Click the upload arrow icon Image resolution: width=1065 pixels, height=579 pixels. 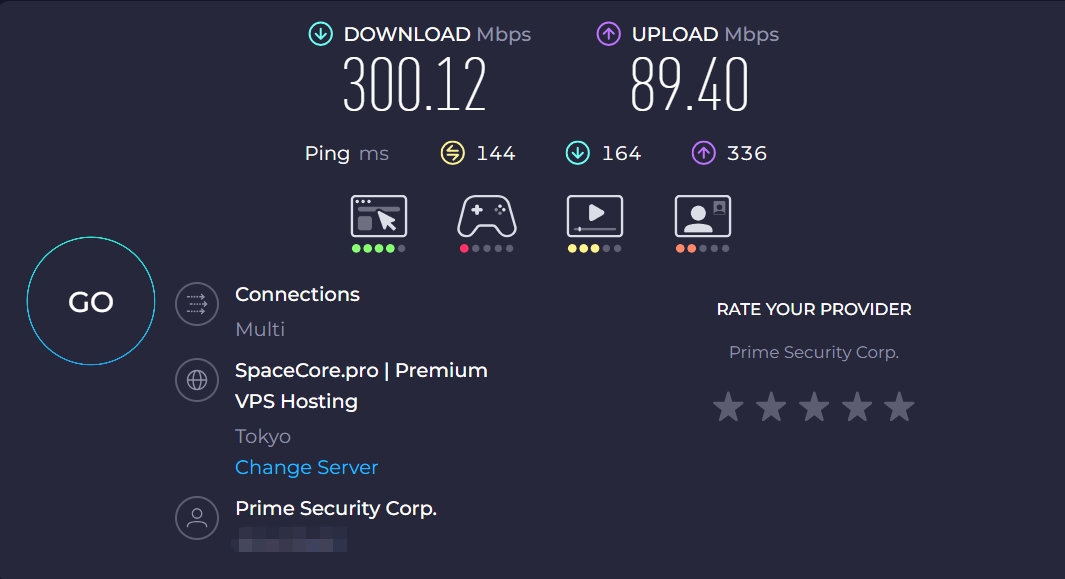(608, 34)
